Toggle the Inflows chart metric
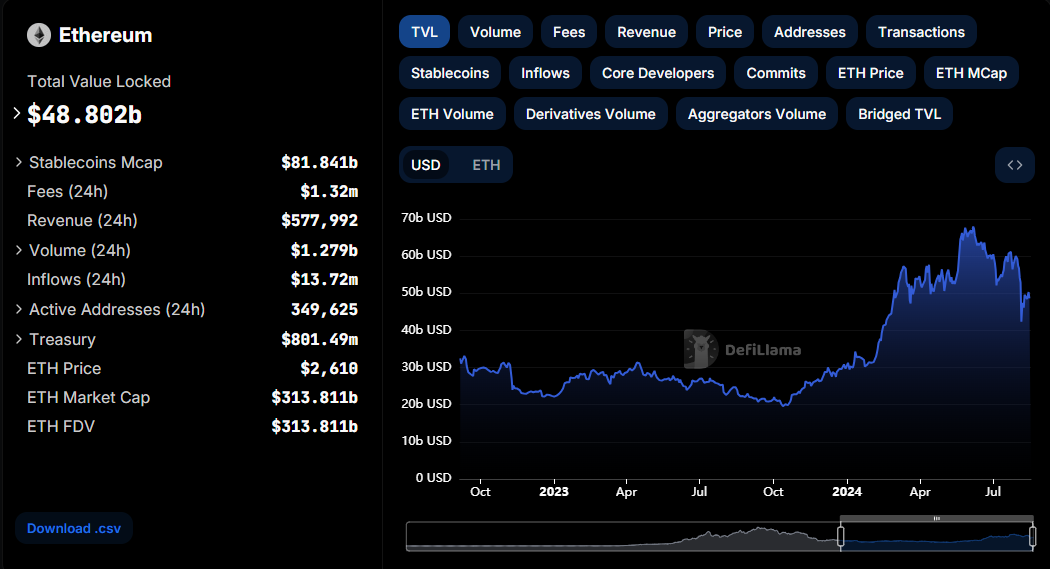The width and height of the screenshot is (1050, 569). pos(546,73)
